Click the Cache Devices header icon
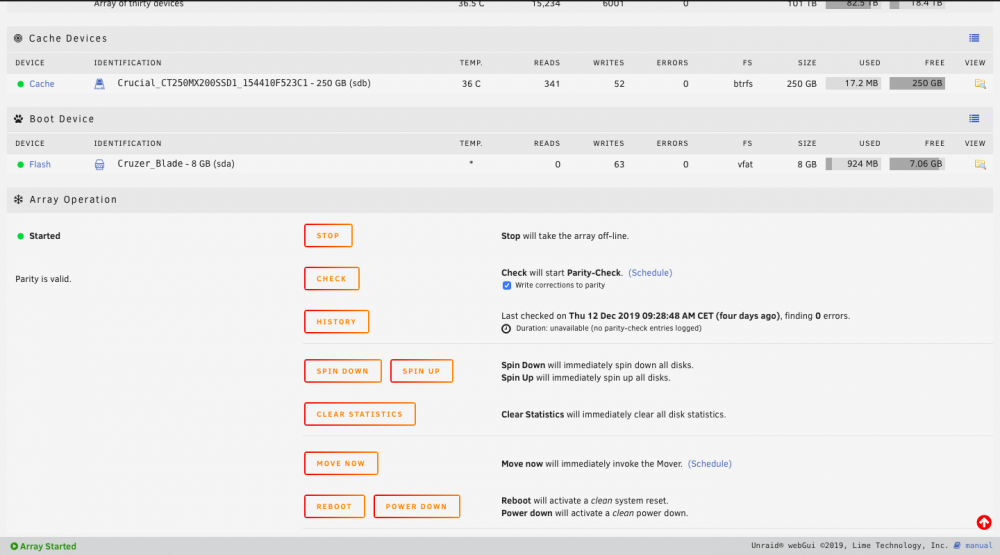Screen dimensions: 1000x555 click(x=18, y=38)
